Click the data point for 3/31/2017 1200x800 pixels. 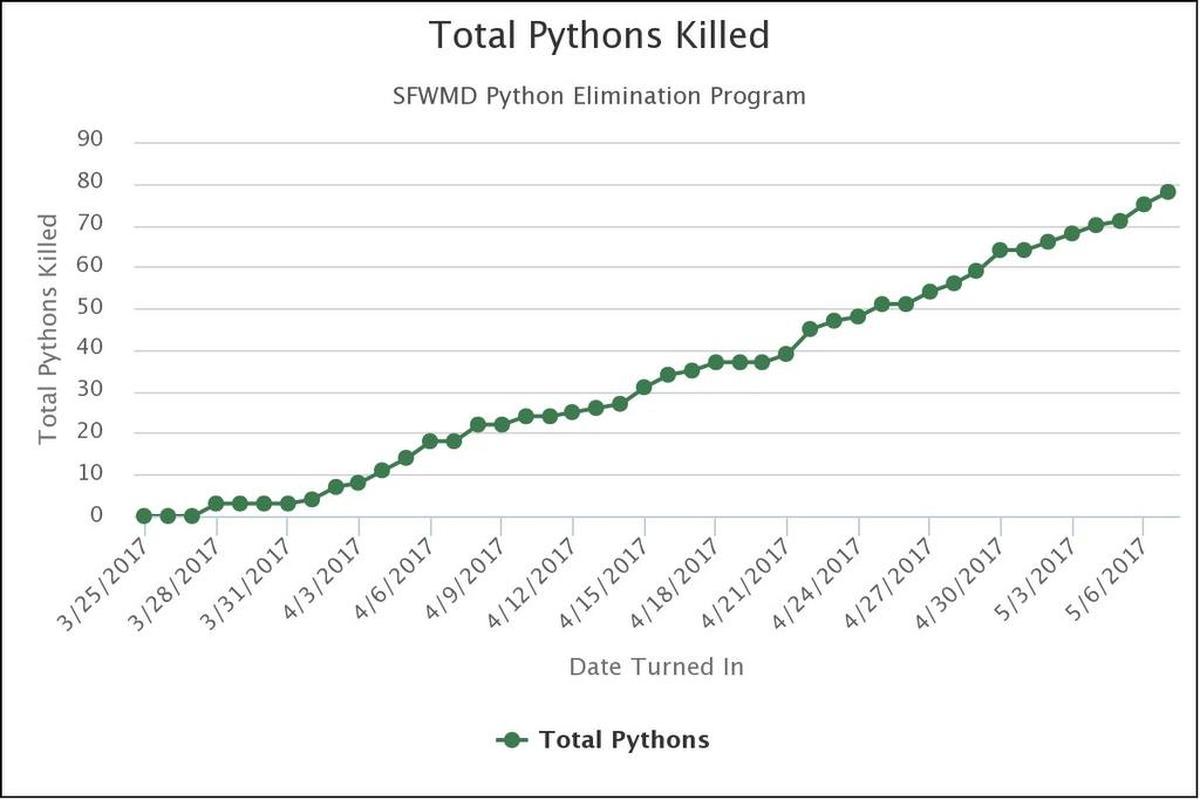click(x=288, y=503)
